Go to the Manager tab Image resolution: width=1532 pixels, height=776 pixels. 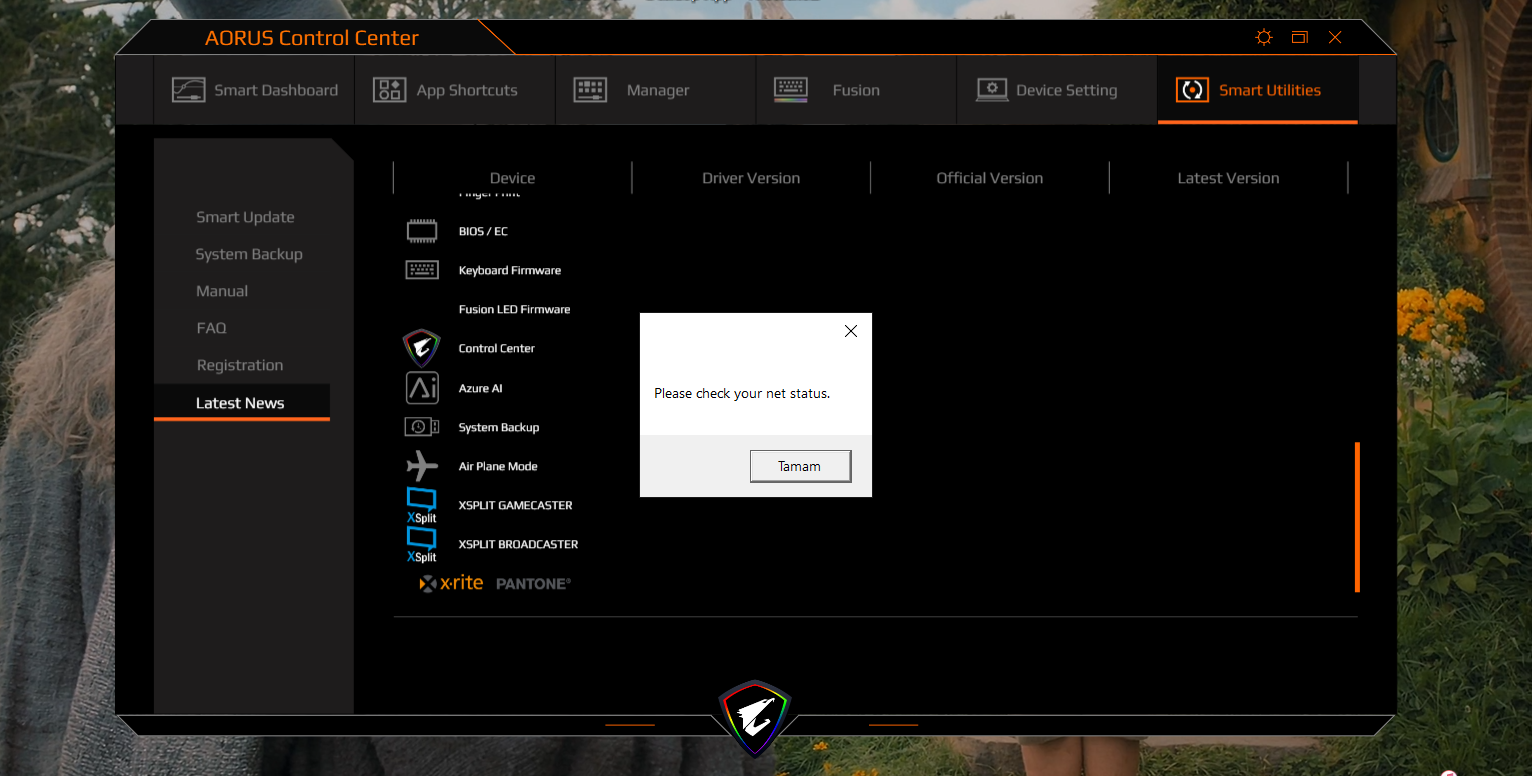[655, 90]
